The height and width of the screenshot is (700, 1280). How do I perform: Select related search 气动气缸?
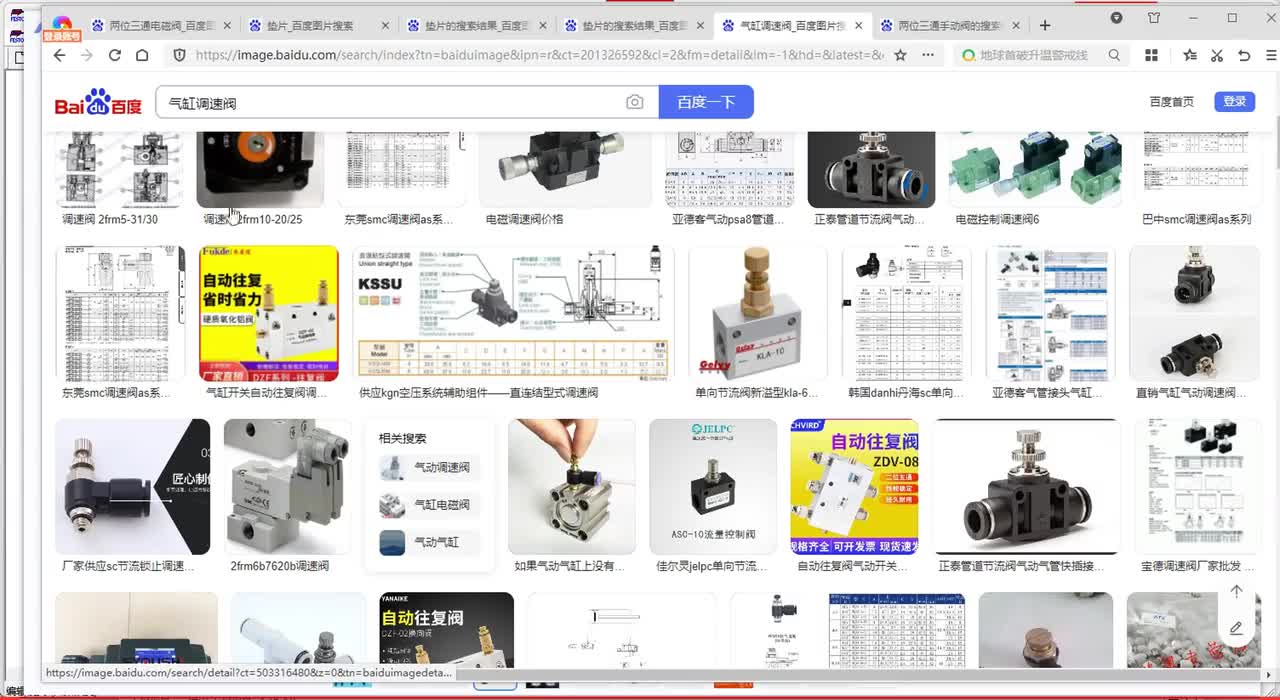[x=430, y=542]
